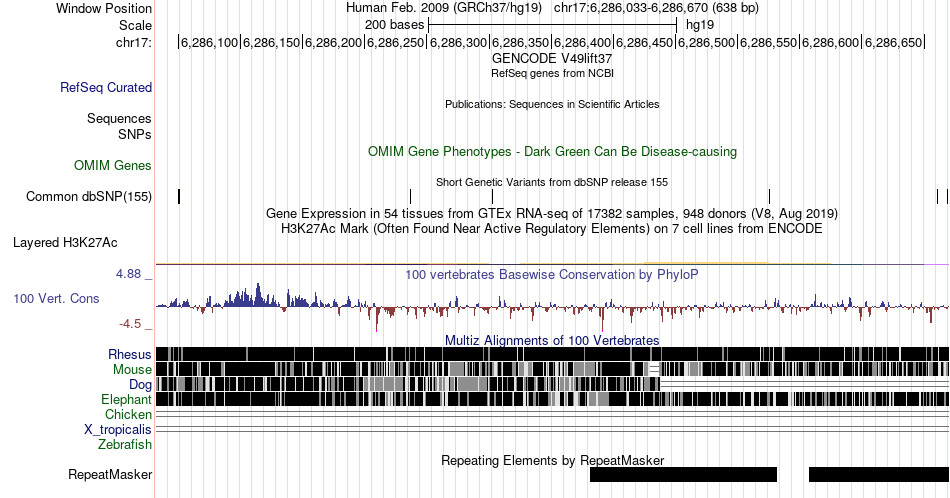Click the Mouse alignment bar

(552, 369)
